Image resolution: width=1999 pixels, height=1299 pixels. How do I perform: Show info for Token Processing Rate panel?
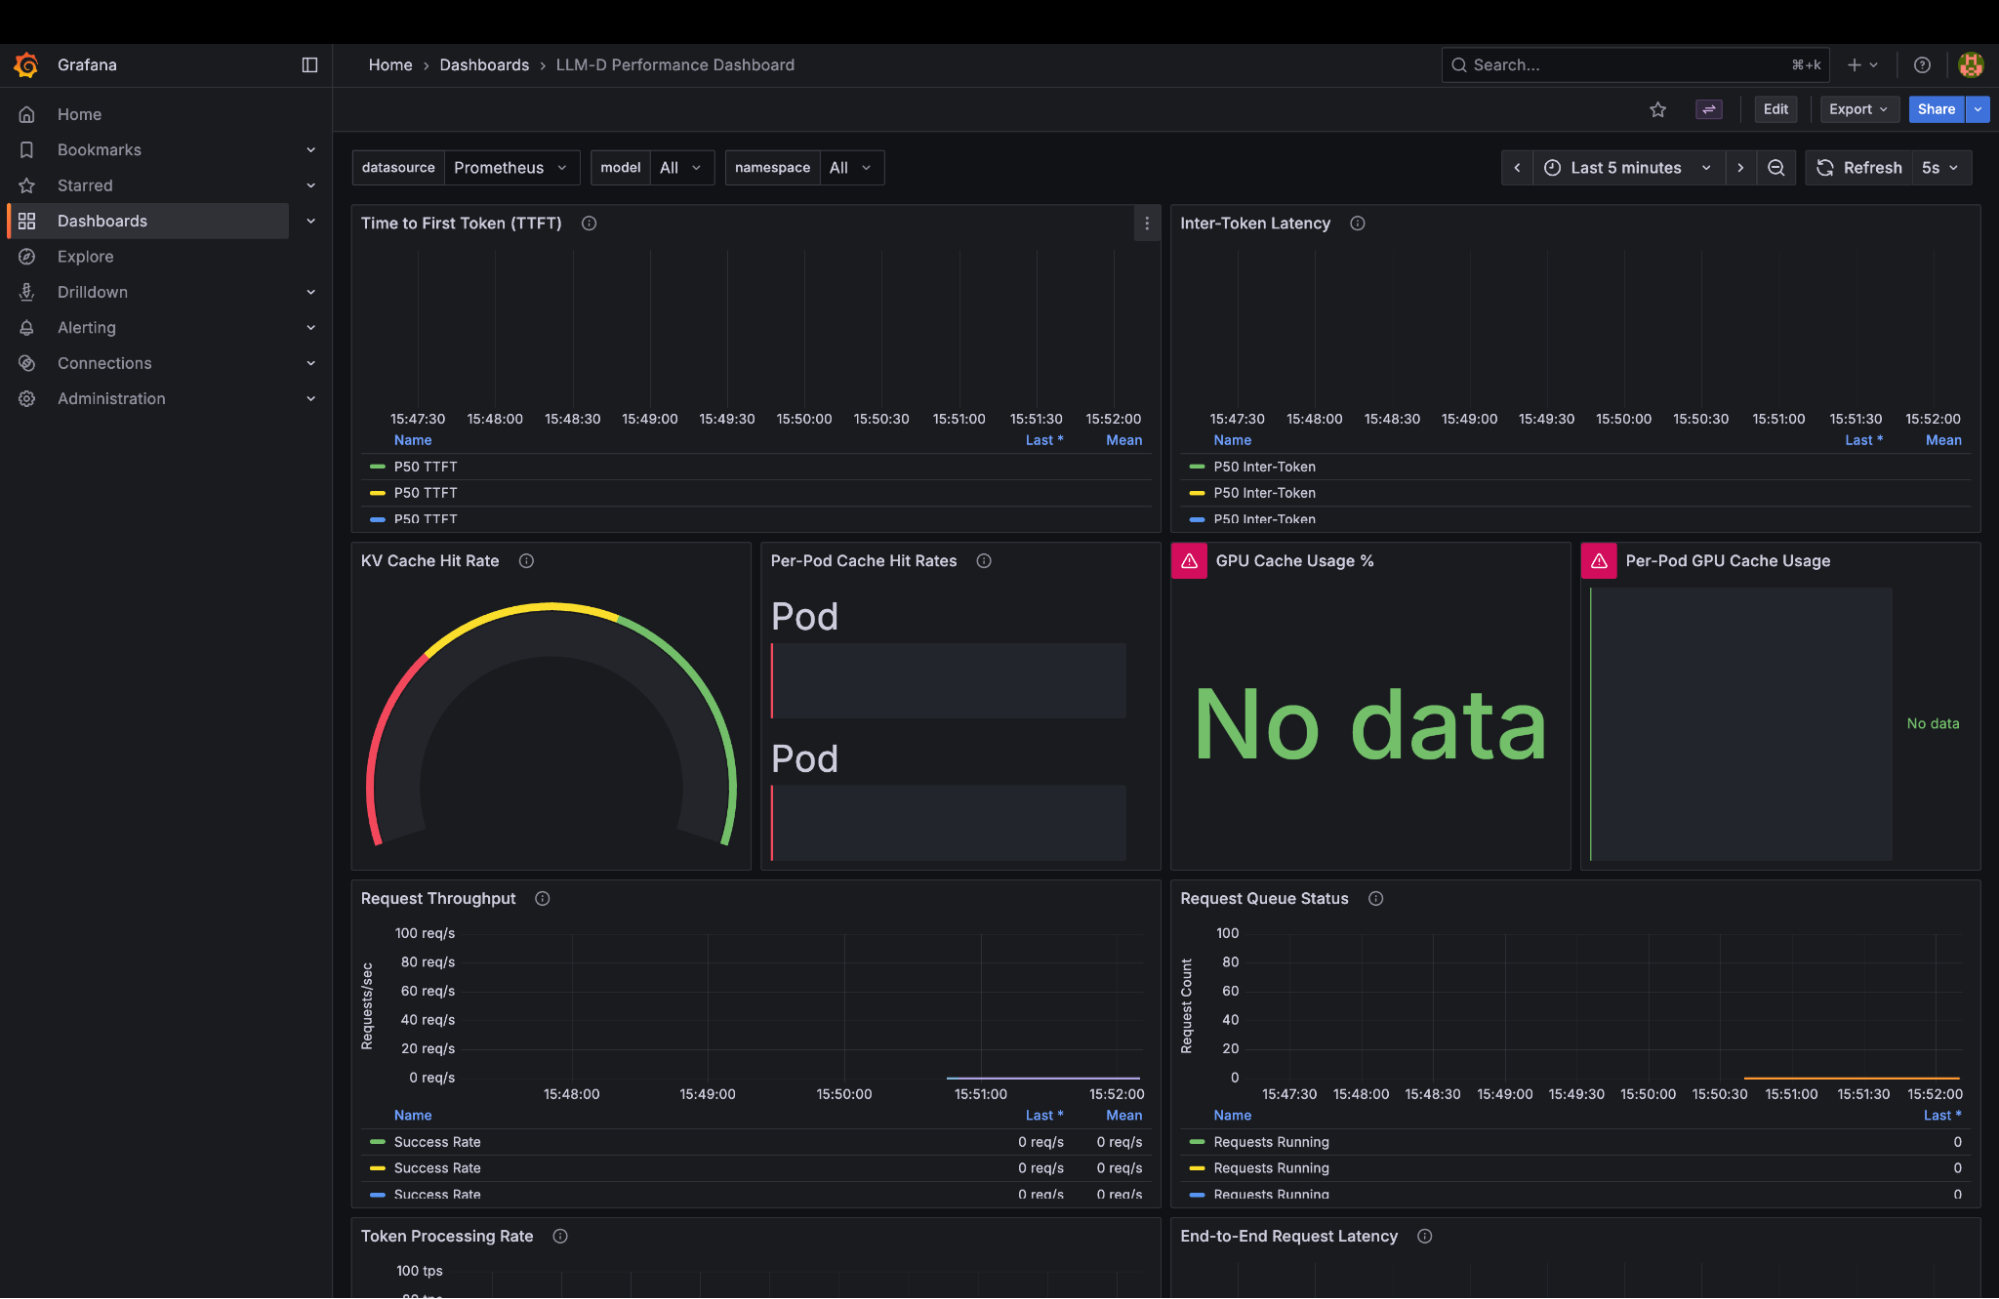click(560, 1237)
